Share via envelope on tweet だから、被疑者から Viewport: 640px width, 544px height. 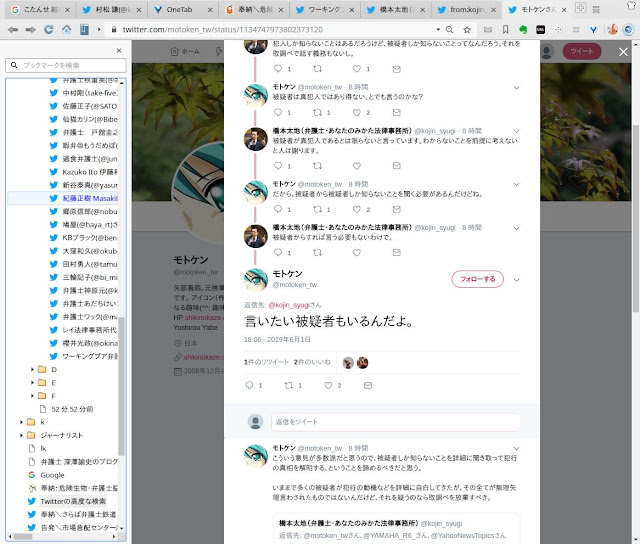[396, 209]
